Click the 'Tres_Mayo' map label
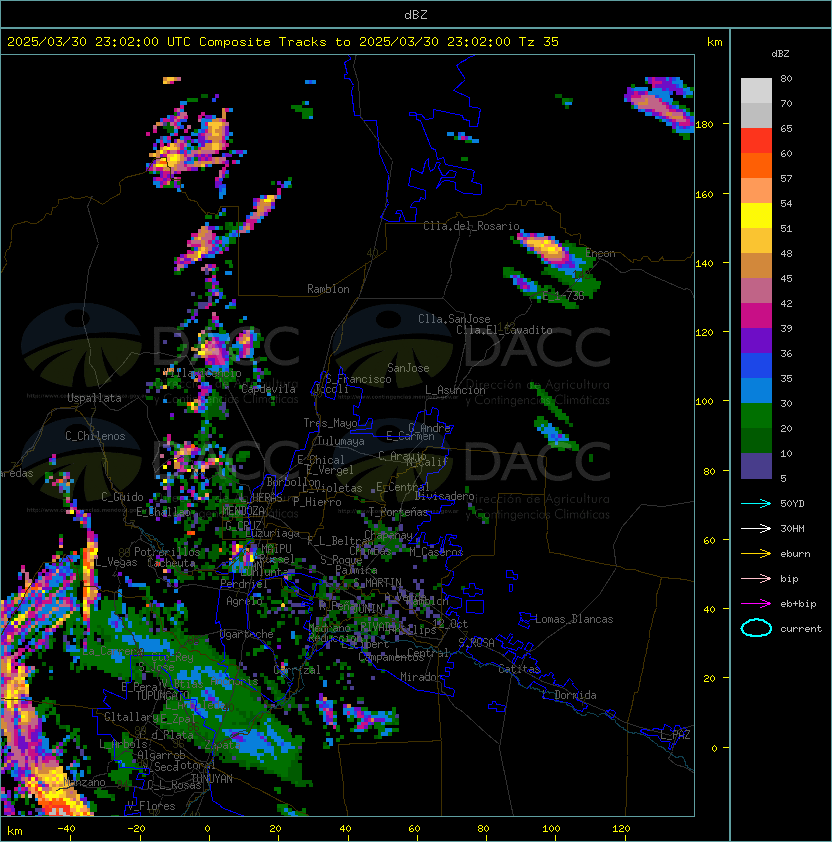The image size is (832, 842). 330,423
